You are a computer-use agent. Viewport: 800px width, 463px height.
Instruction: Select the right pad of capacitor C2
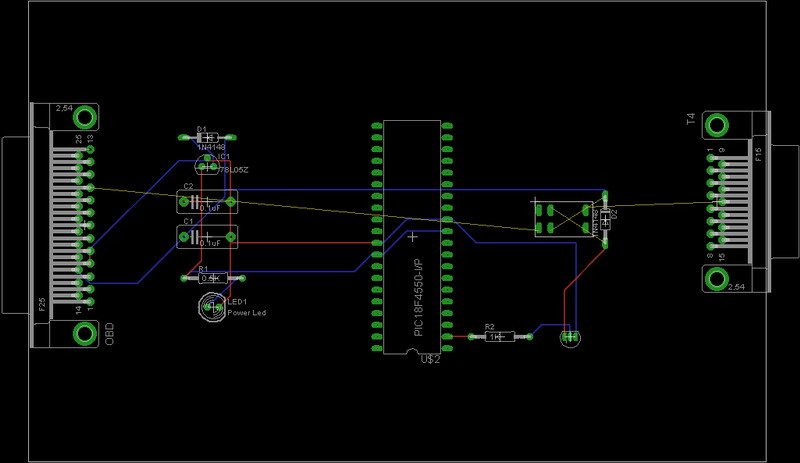(231, 202)
